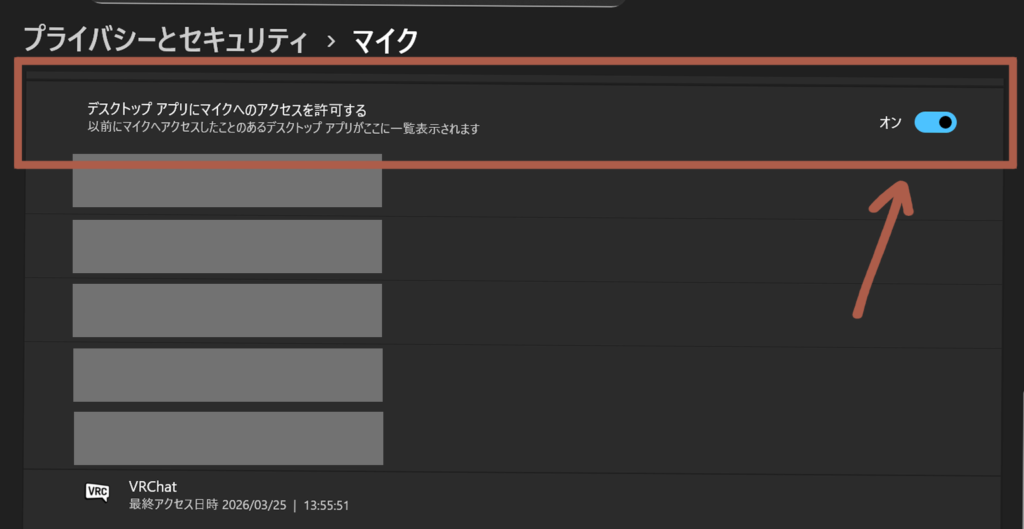The height and width of the screenshot is (529, 1024).
Task: Click the オン status label
Action: point(890,123)
